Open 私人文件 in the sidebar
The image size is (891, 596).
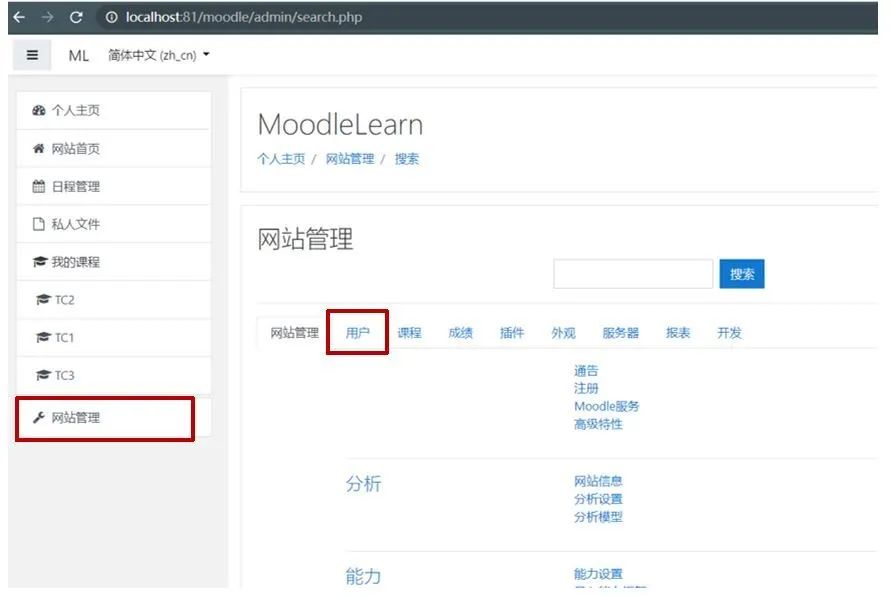pyautogui.click(x=114, y=224)
